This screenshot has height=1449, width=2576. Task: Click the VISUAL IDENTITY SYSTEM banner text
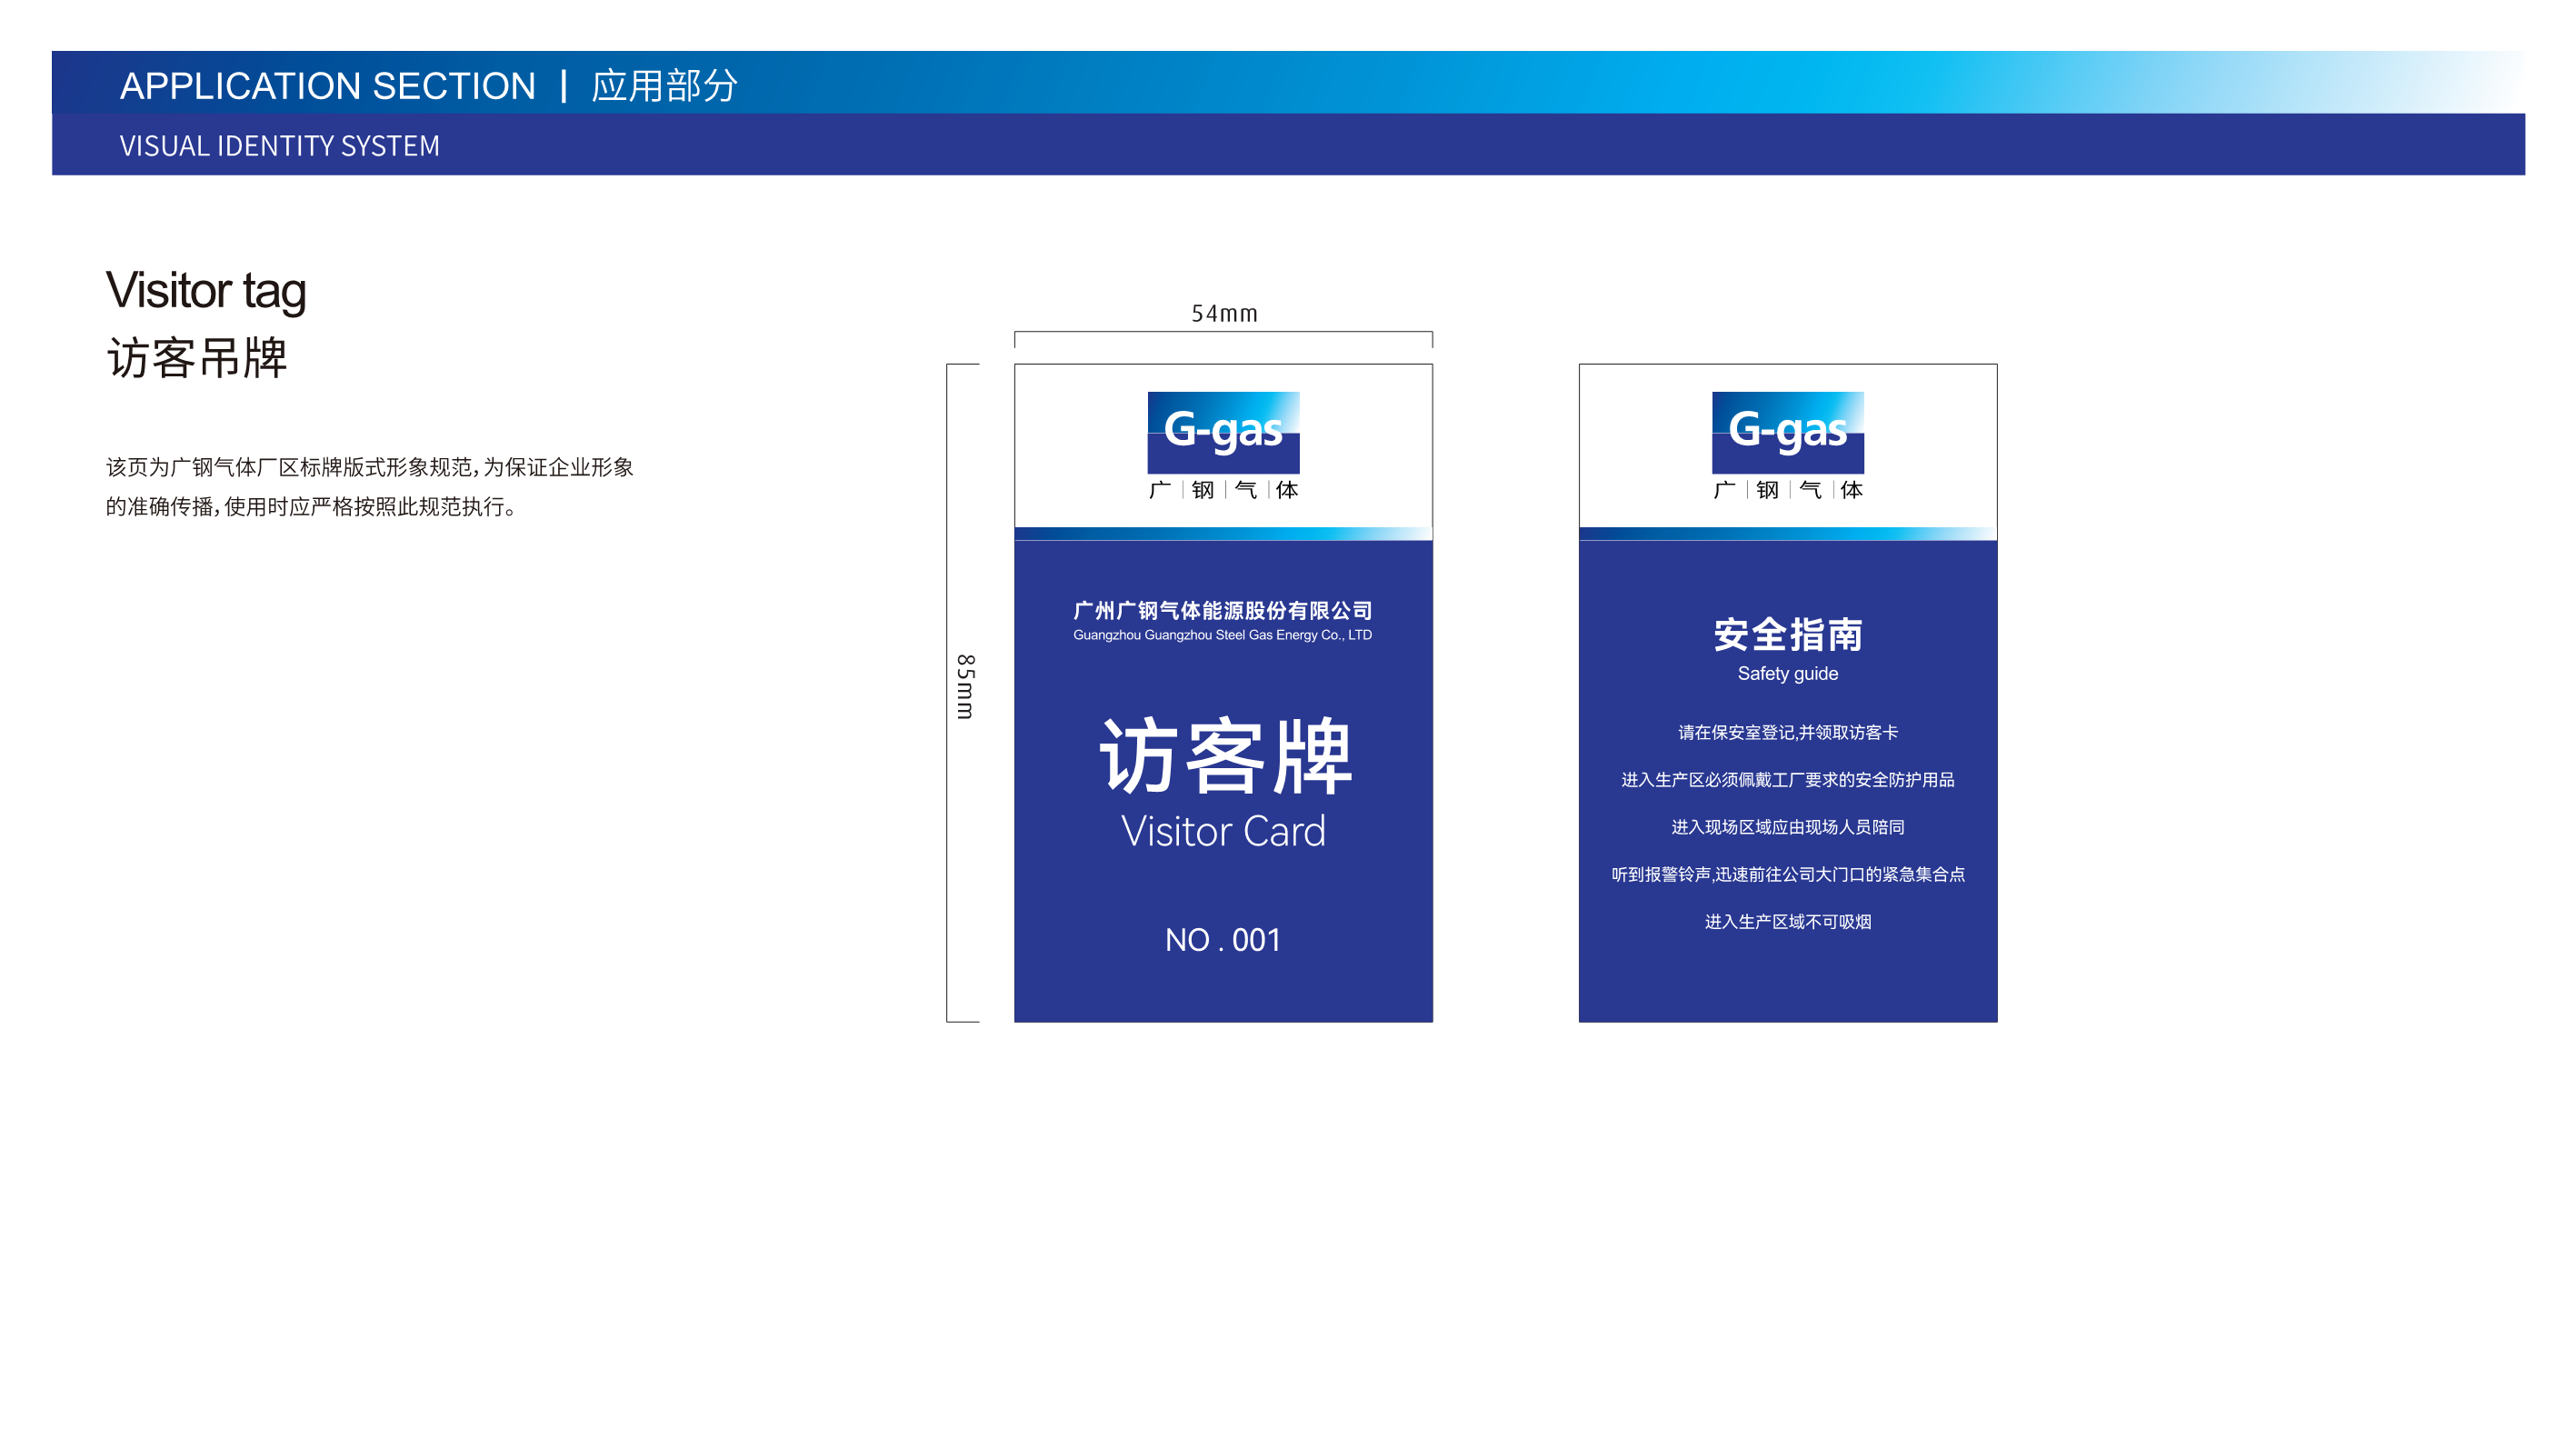[x=279, y=146]
